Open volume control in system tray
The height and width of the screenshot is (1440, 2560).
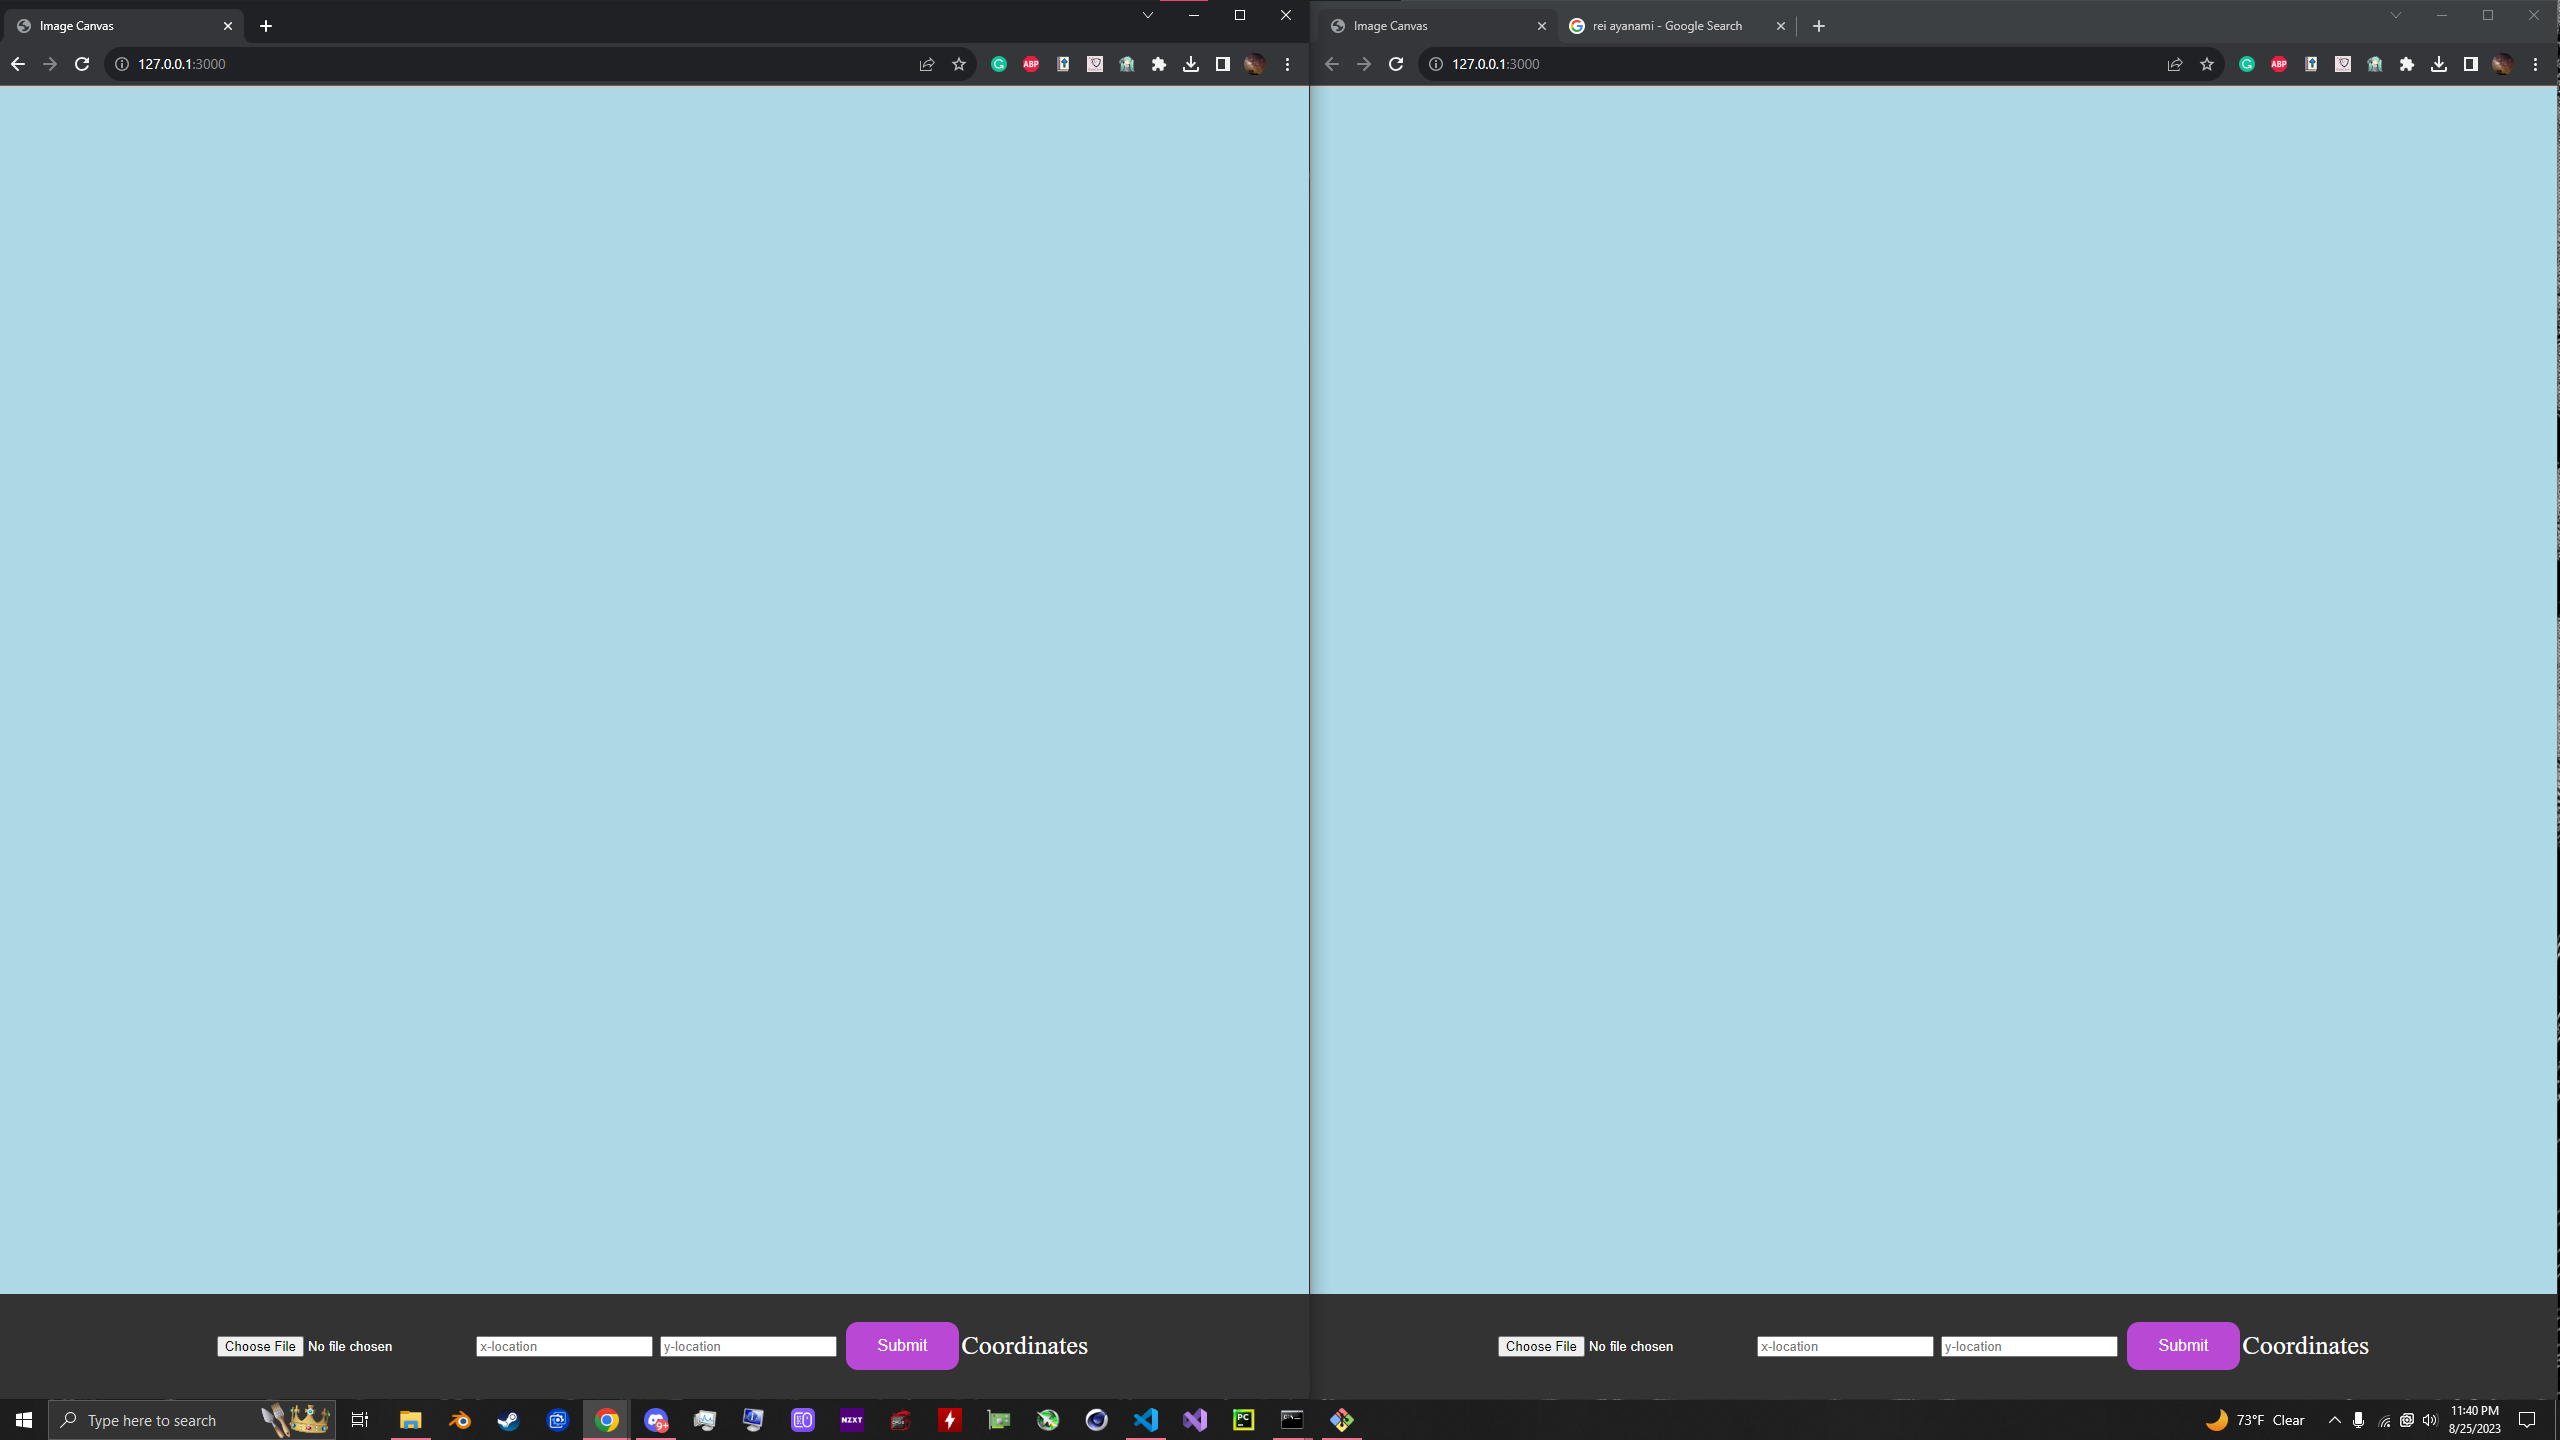point(2430,1420)
